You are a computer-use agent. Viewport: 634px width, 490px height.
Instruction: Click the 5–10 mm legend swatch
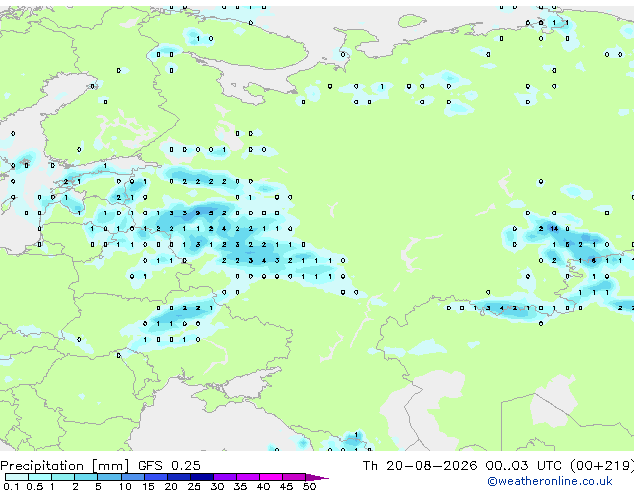click(x=110, y=477)
